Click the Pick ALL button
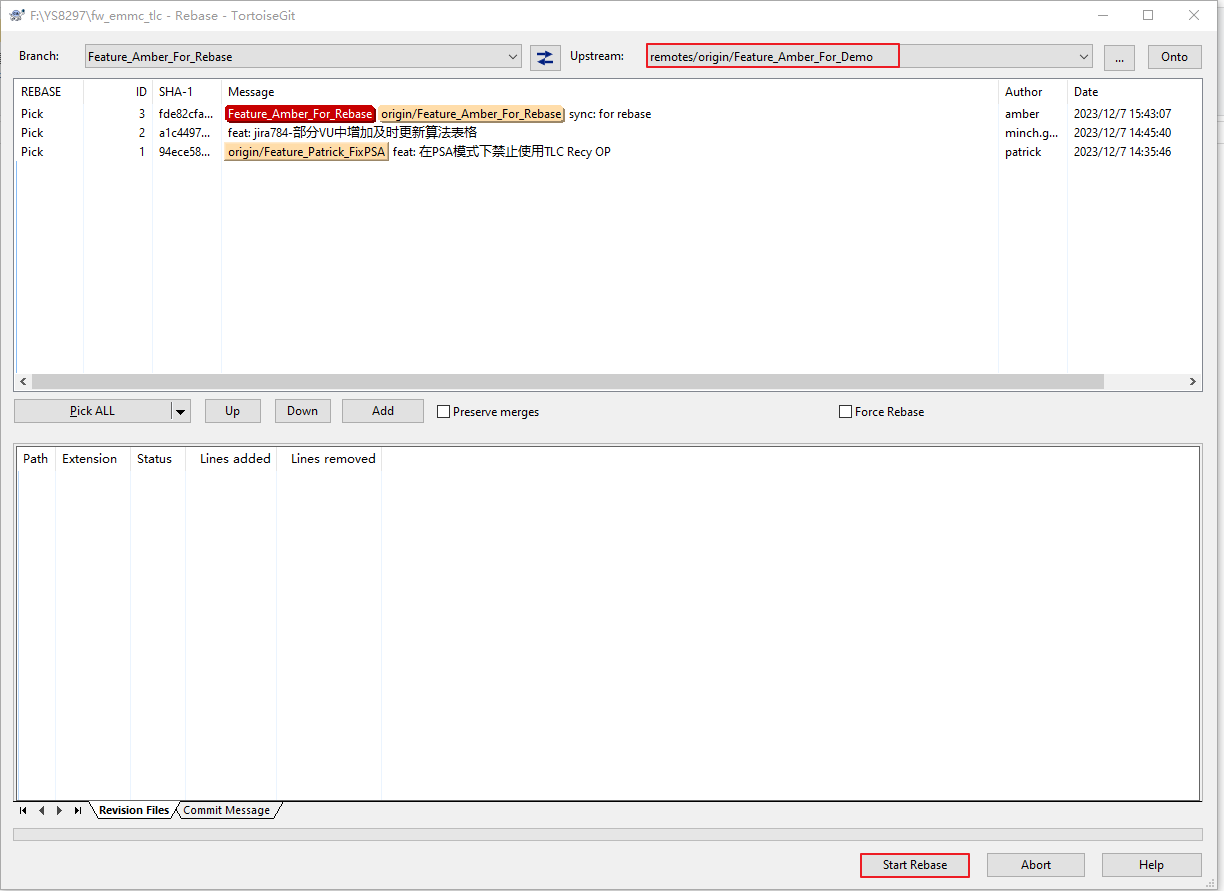Screen dimensions: 1224x891 pos(92,411)
